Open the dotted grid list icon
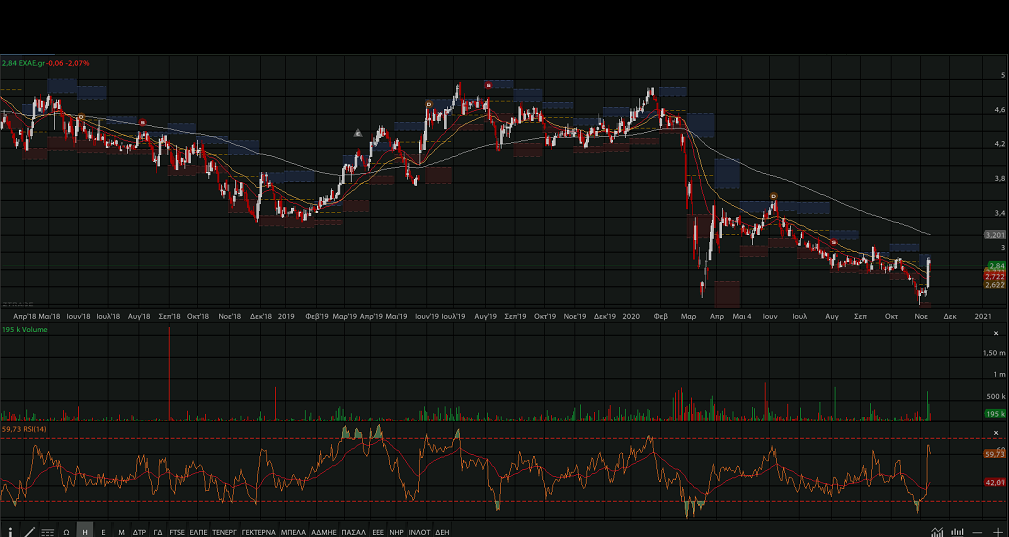 (47, 532)
